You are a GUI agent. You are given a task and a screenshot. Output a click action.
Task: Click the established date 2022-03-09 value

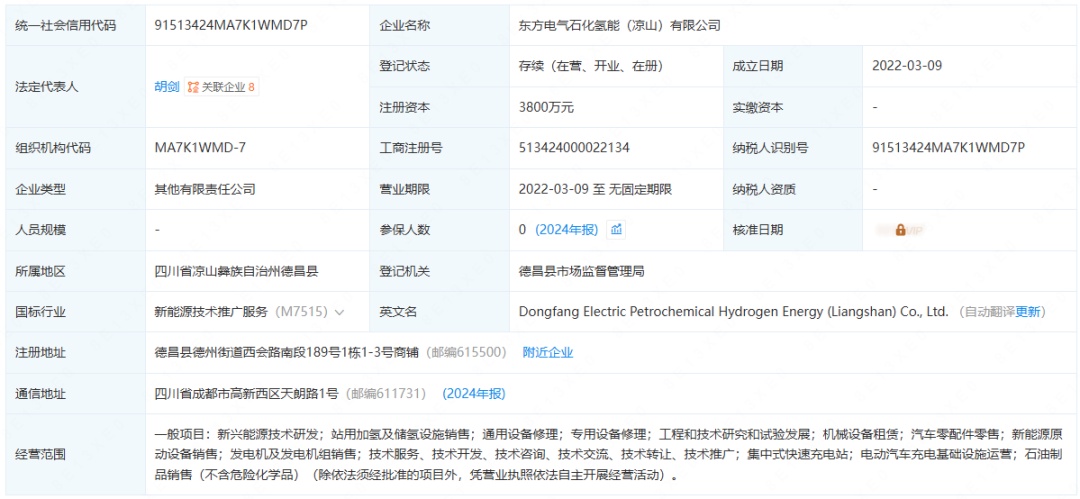click(x=907, y=66)
